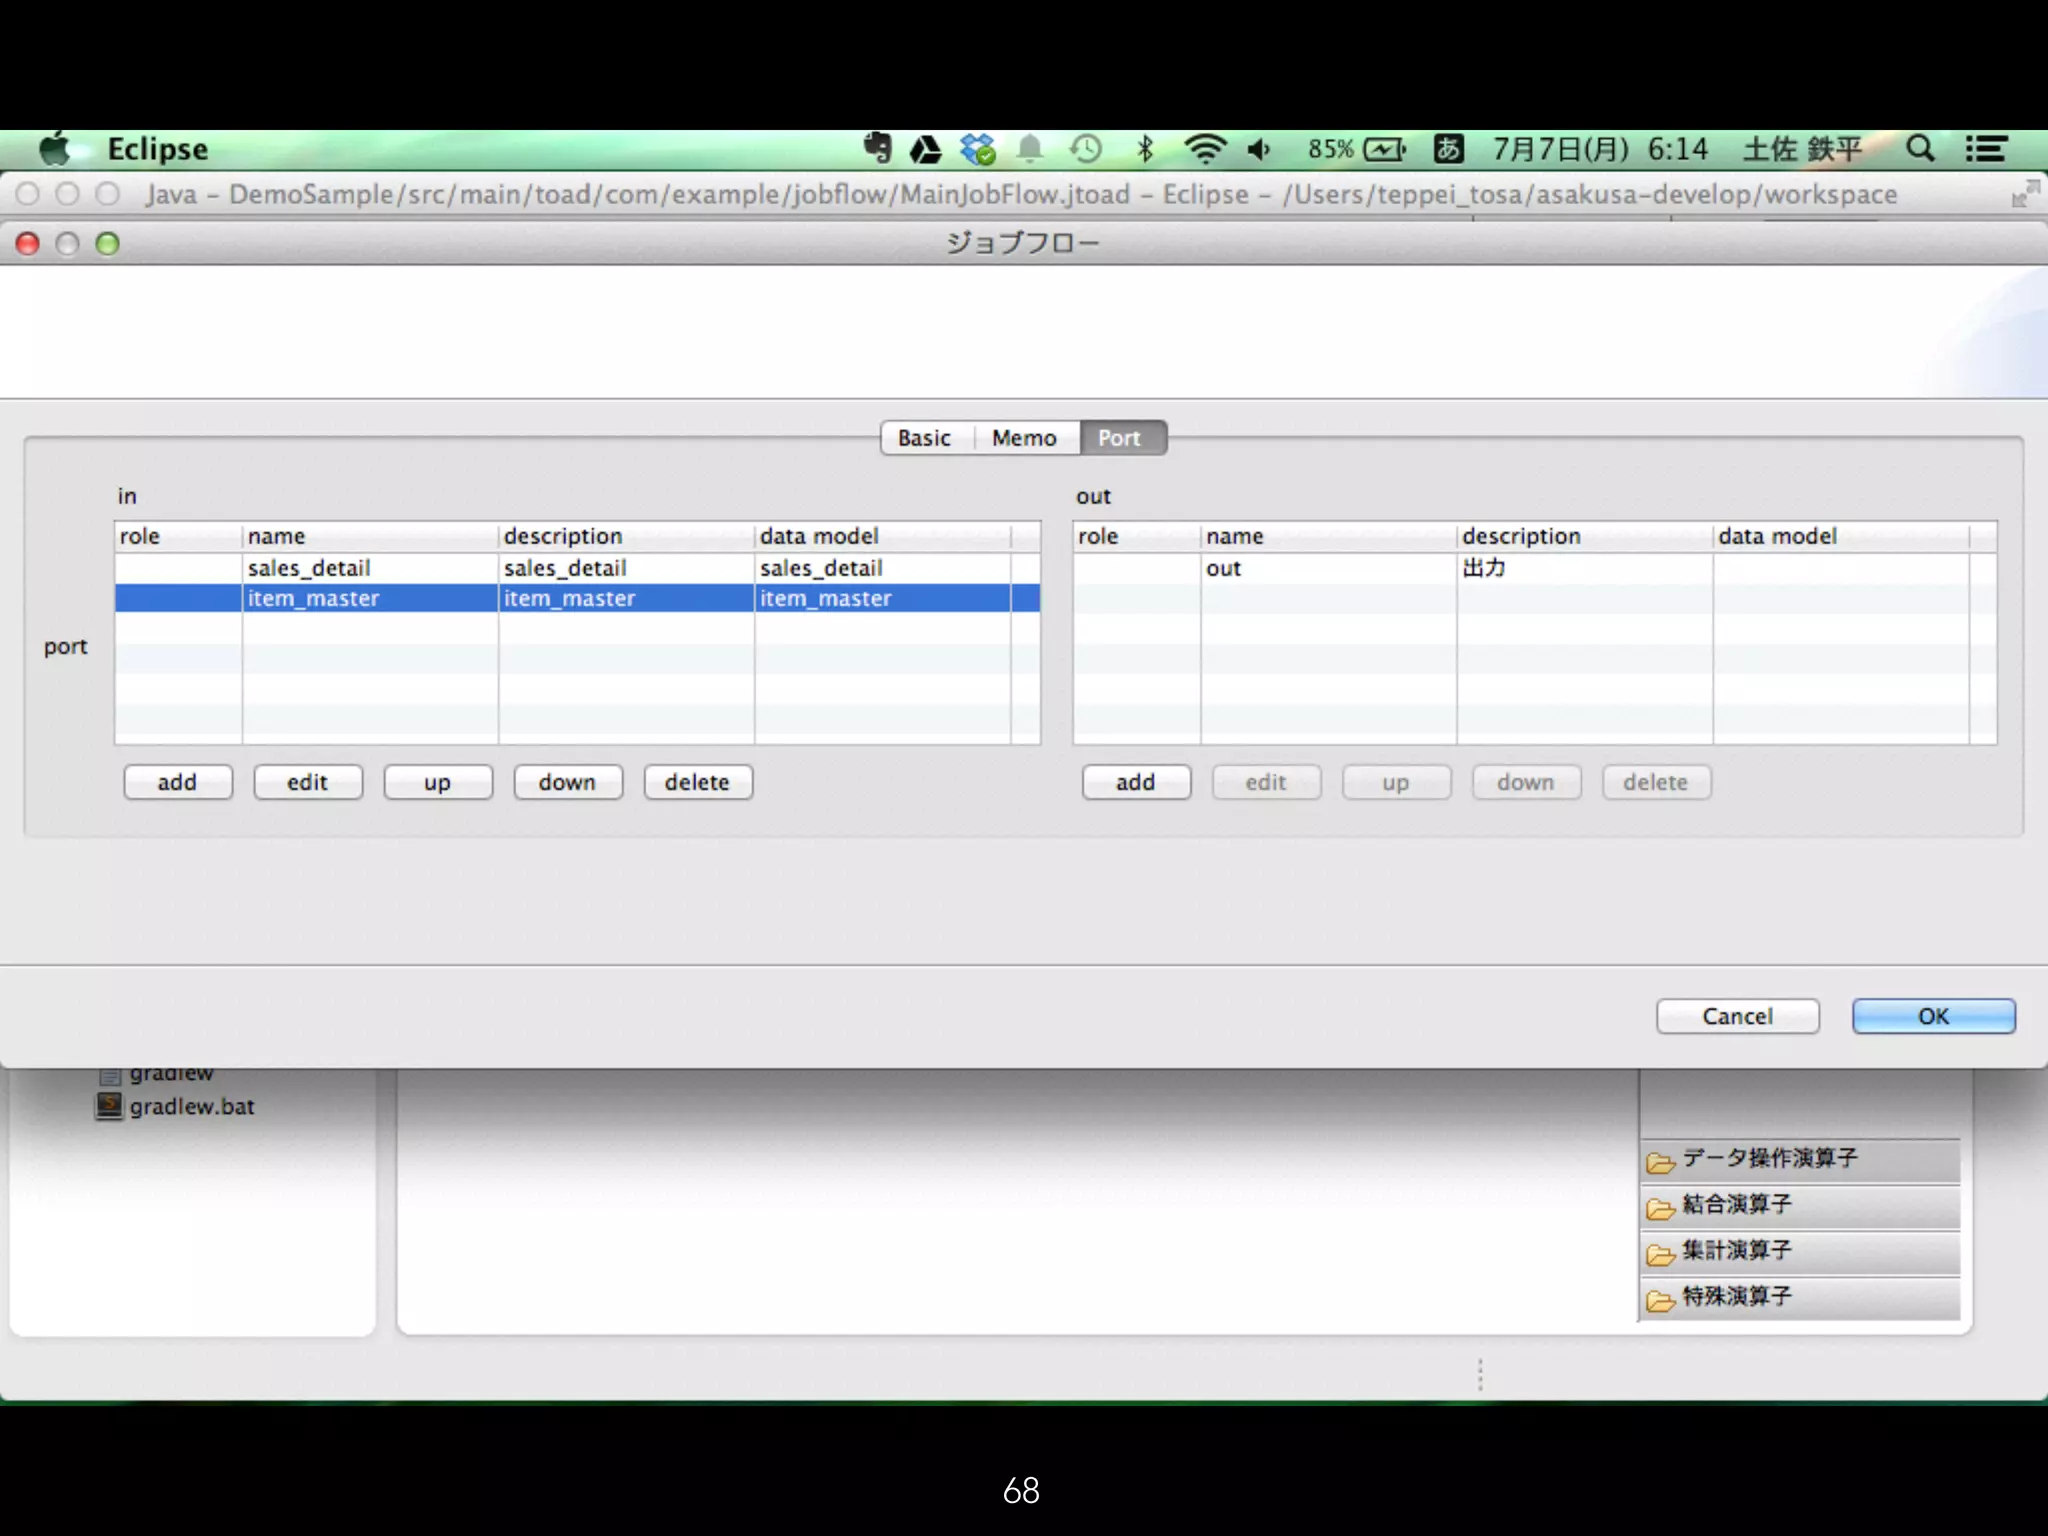
Task: Open Notification Center list icon
Action: point(1985,149)
